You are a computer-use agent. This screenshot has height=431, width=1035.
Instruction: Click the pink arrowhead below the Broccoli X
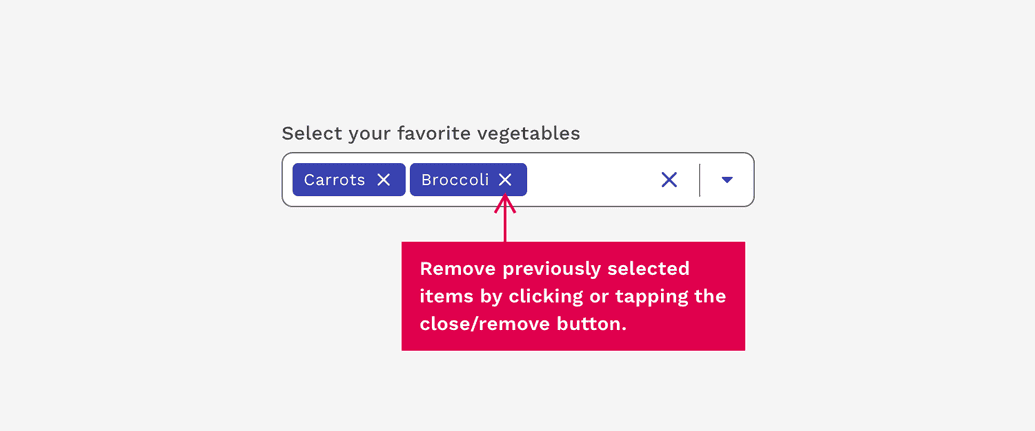(505, 203)
